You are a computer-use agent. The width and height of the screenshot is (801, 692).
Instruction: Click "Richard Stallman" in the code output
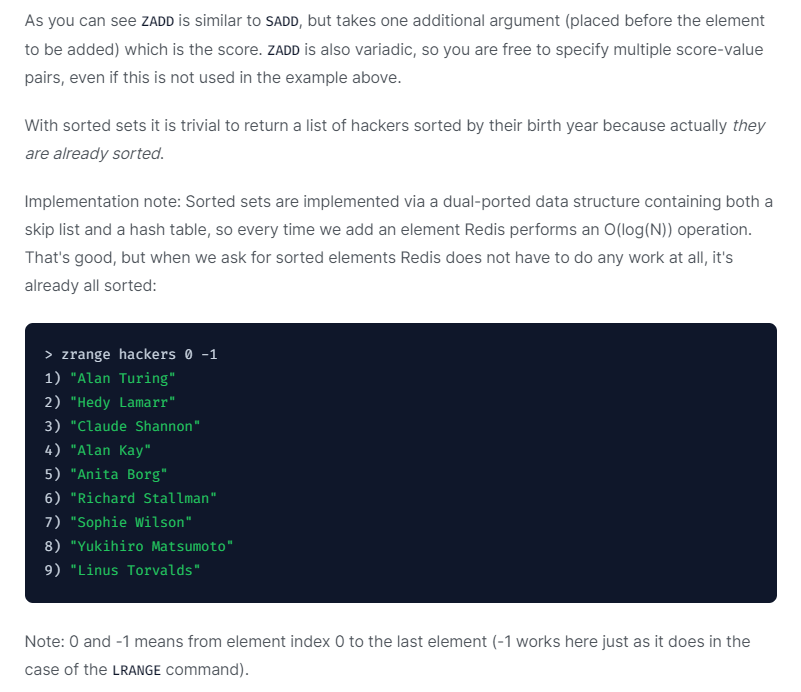click(x=143, y=498)
